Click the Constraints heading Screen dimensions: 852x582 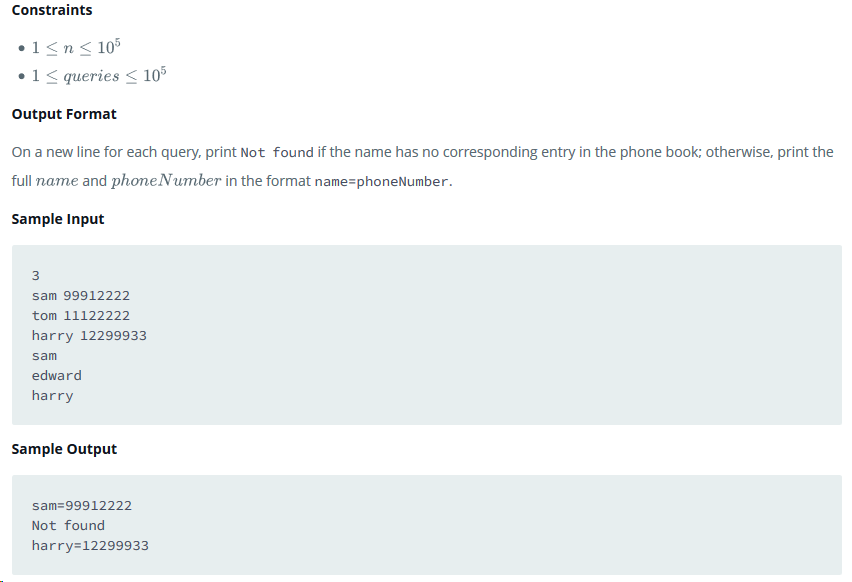click(x=52, y=10)
